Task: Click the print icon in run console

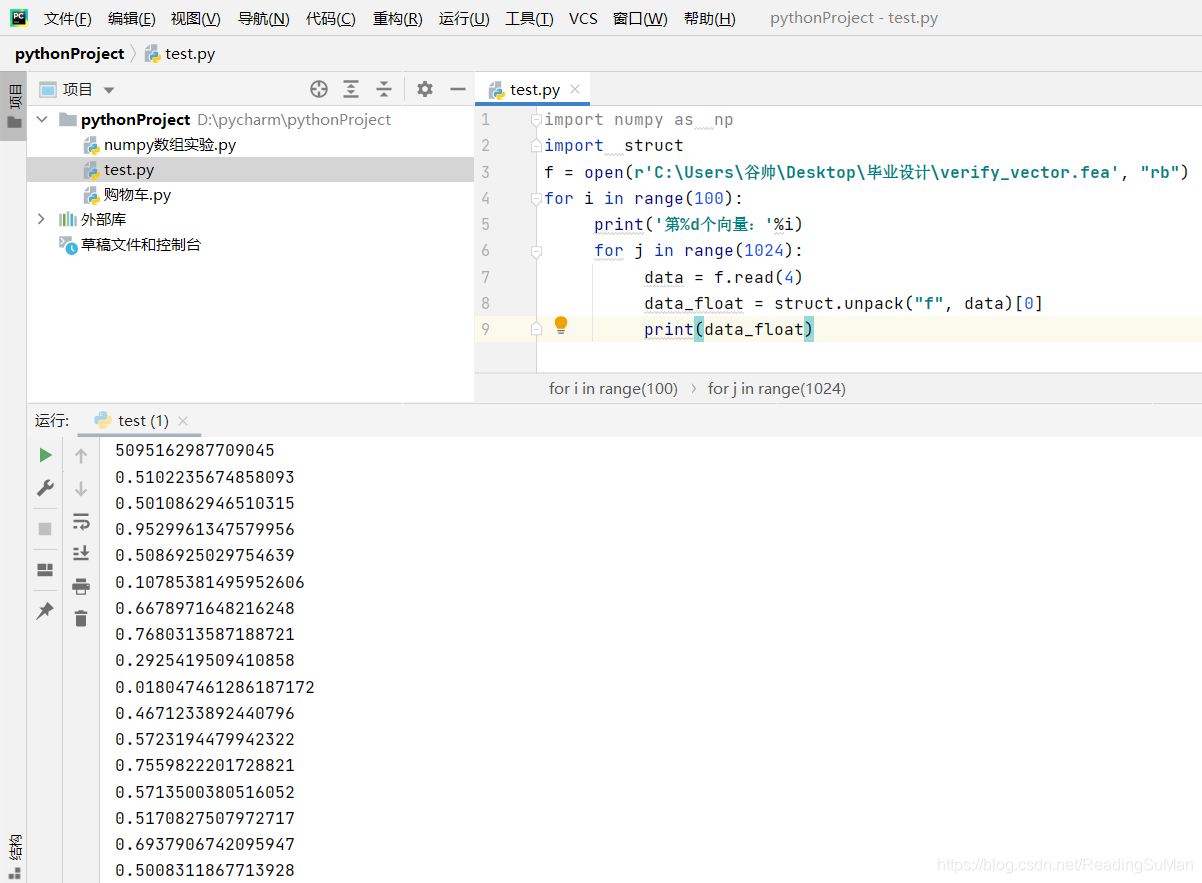Action: pyautogui.click(x=81, y=586)
